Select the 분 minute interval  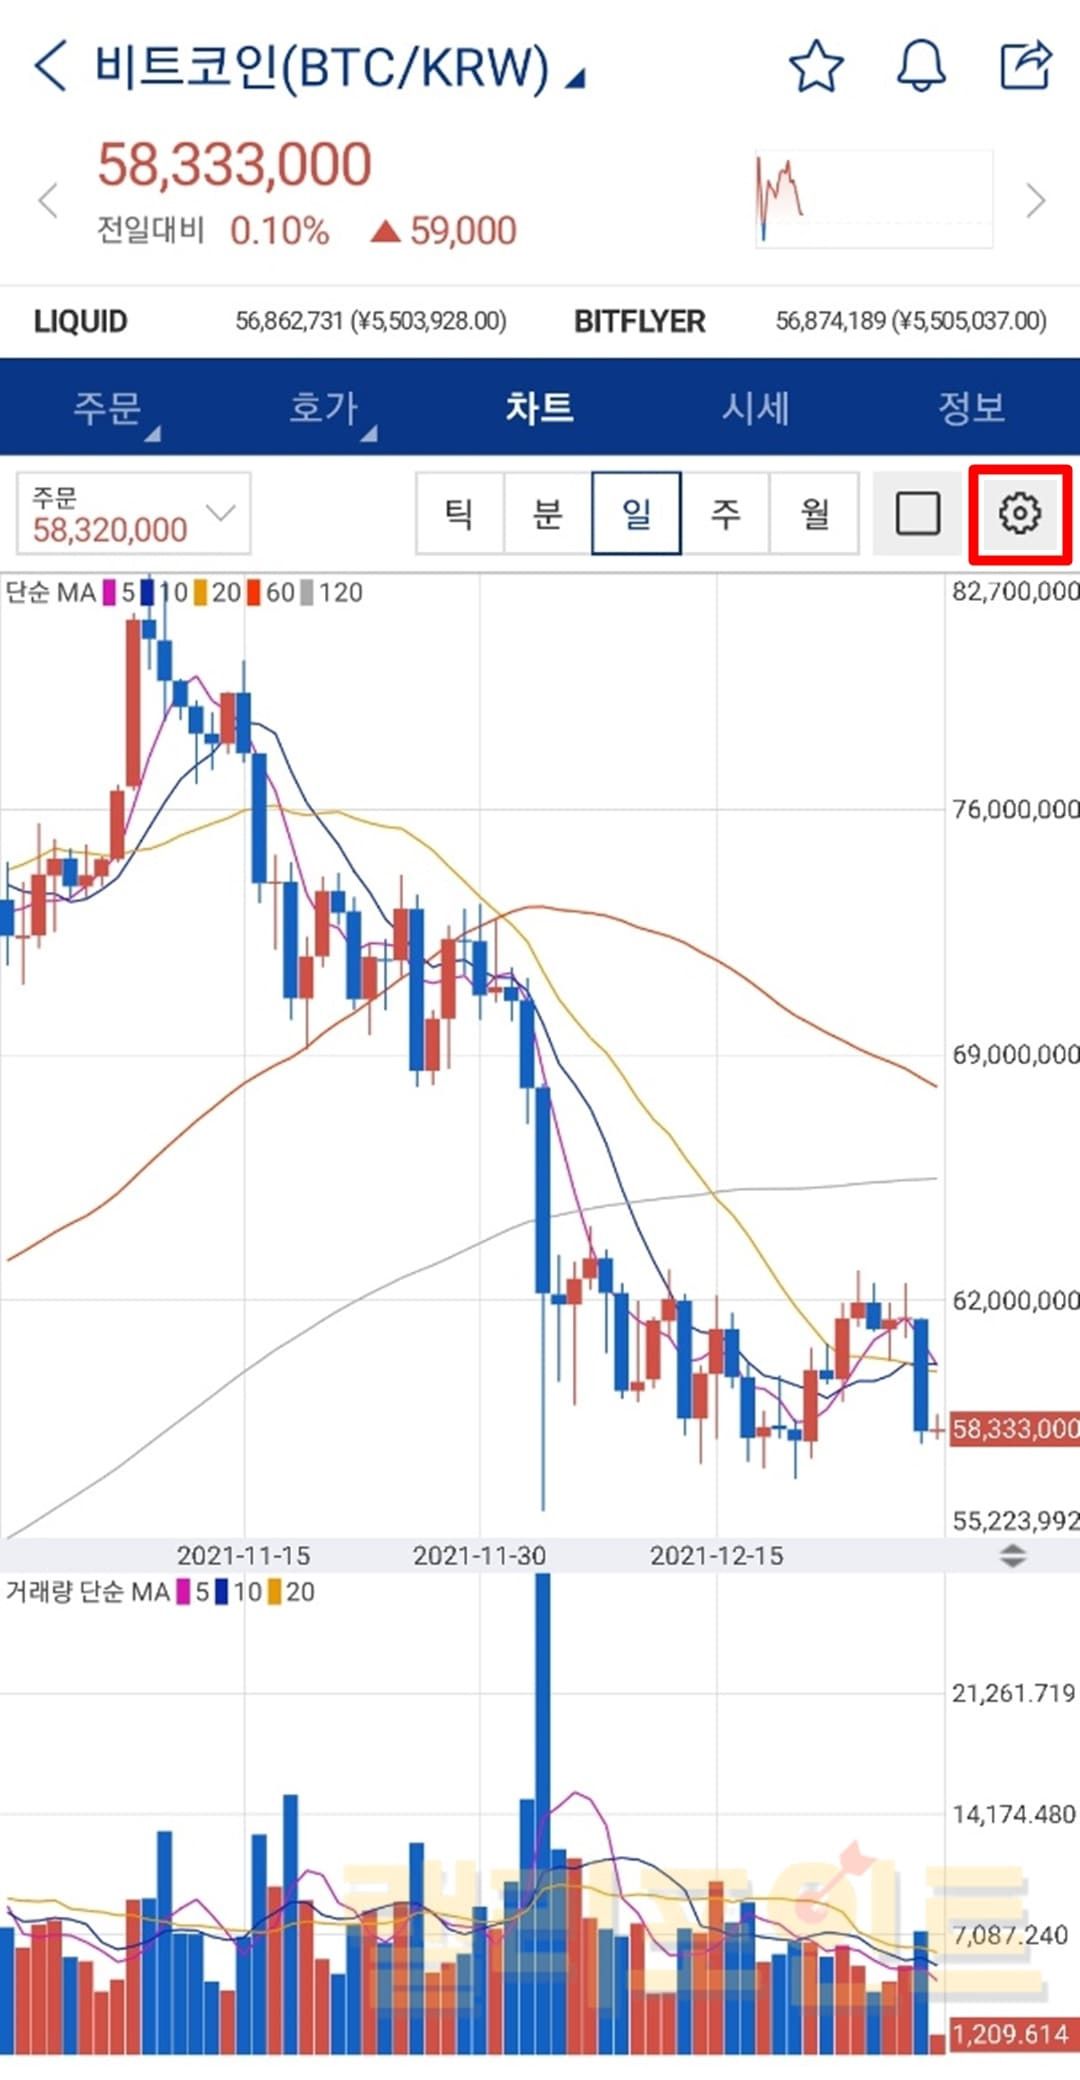tap(548, 513)
